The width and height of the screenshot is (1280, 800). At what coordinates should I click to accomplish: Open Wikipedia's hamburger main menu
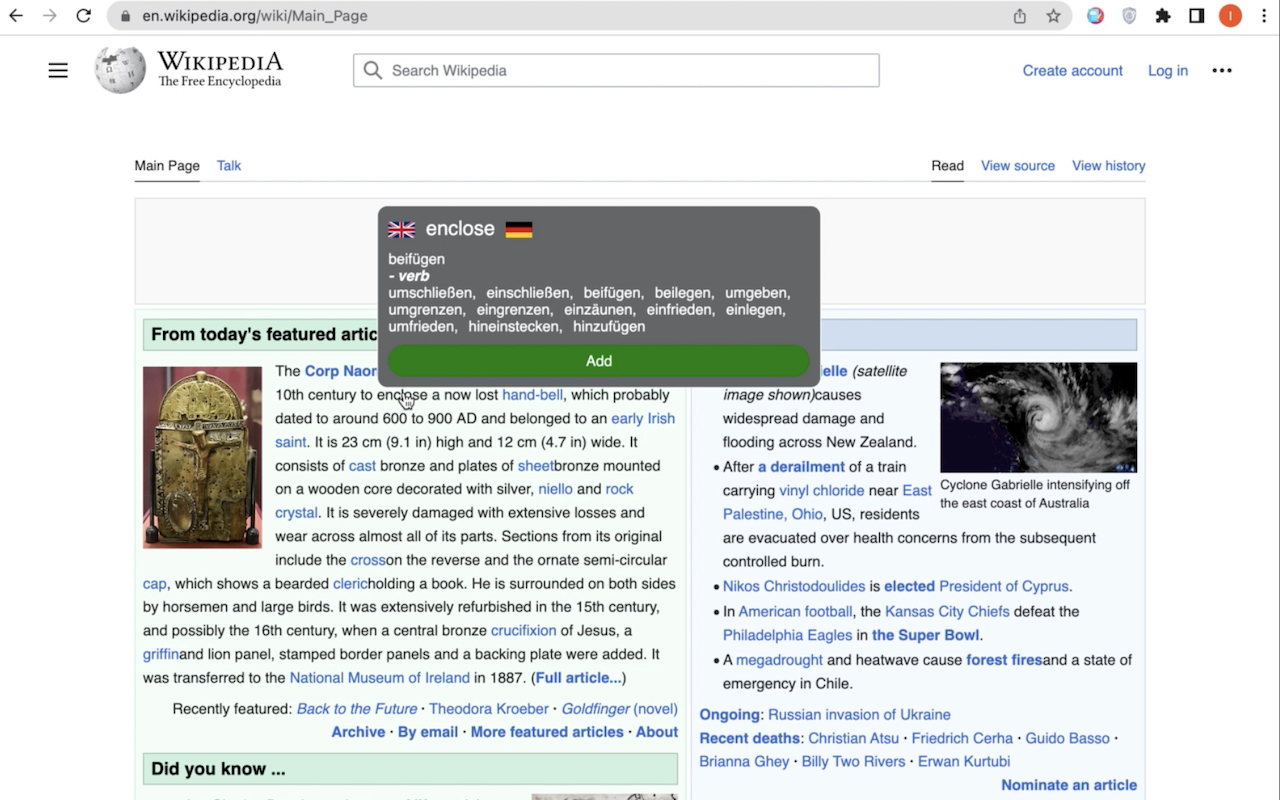click(58, 70)
